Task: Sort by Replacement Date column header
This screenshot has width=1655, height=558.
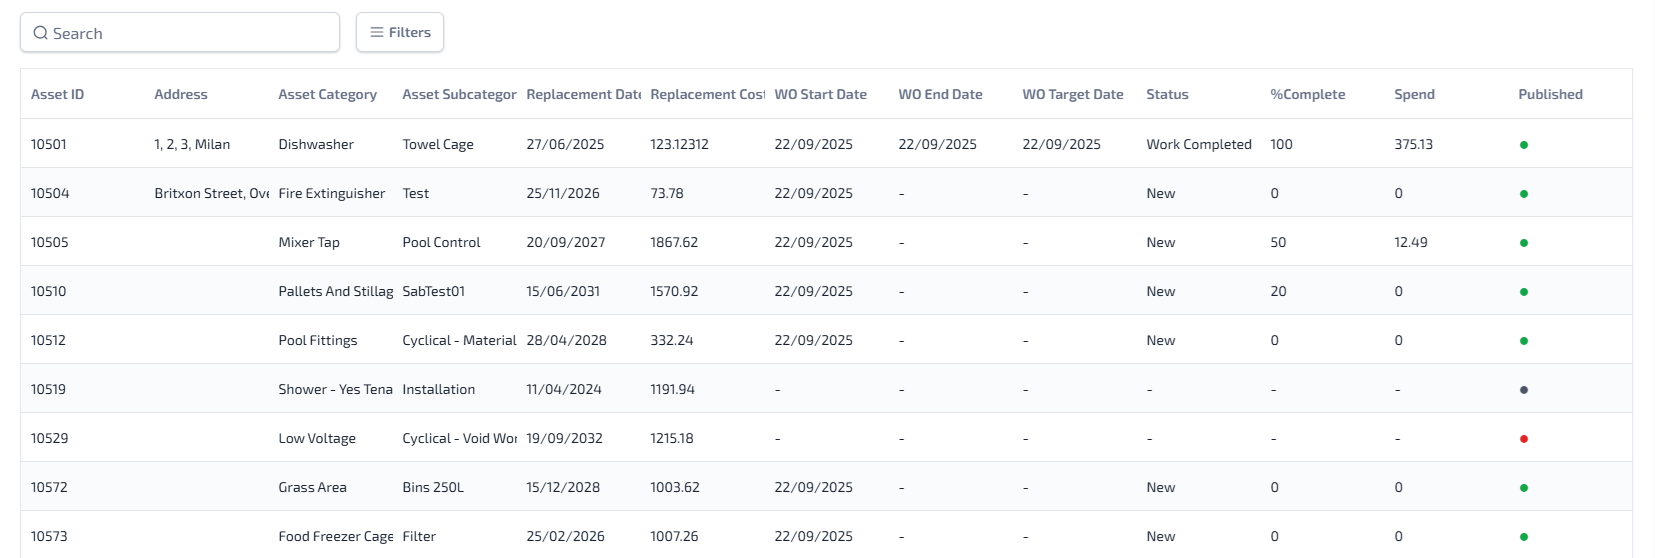Action: [583, 95]
